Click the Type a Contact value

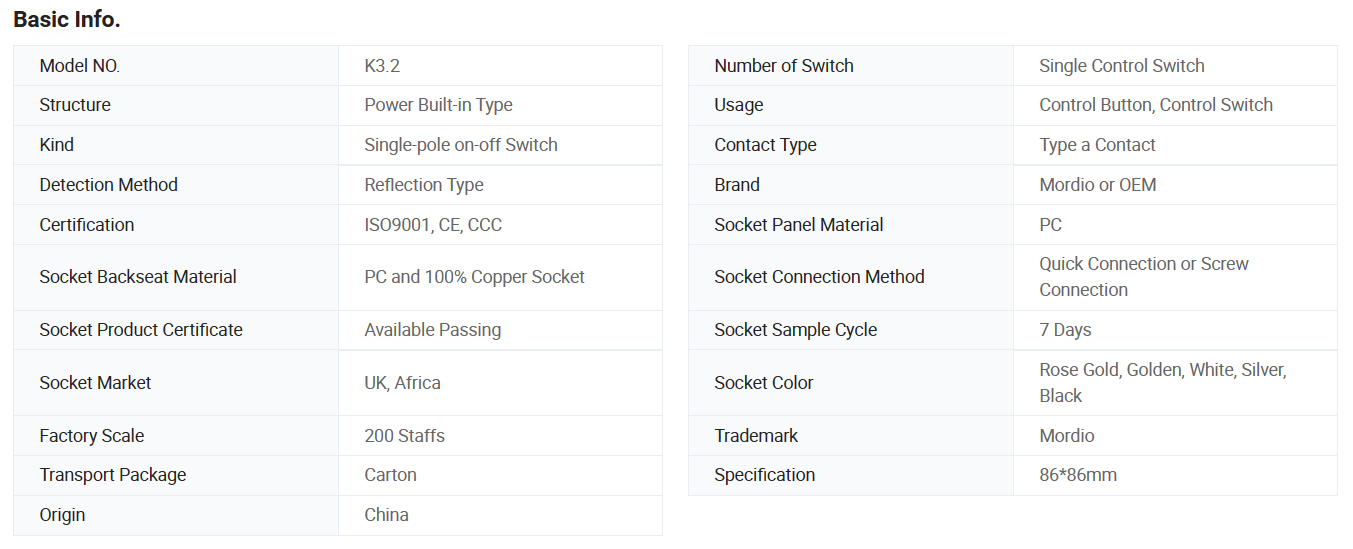[1097, 145]
